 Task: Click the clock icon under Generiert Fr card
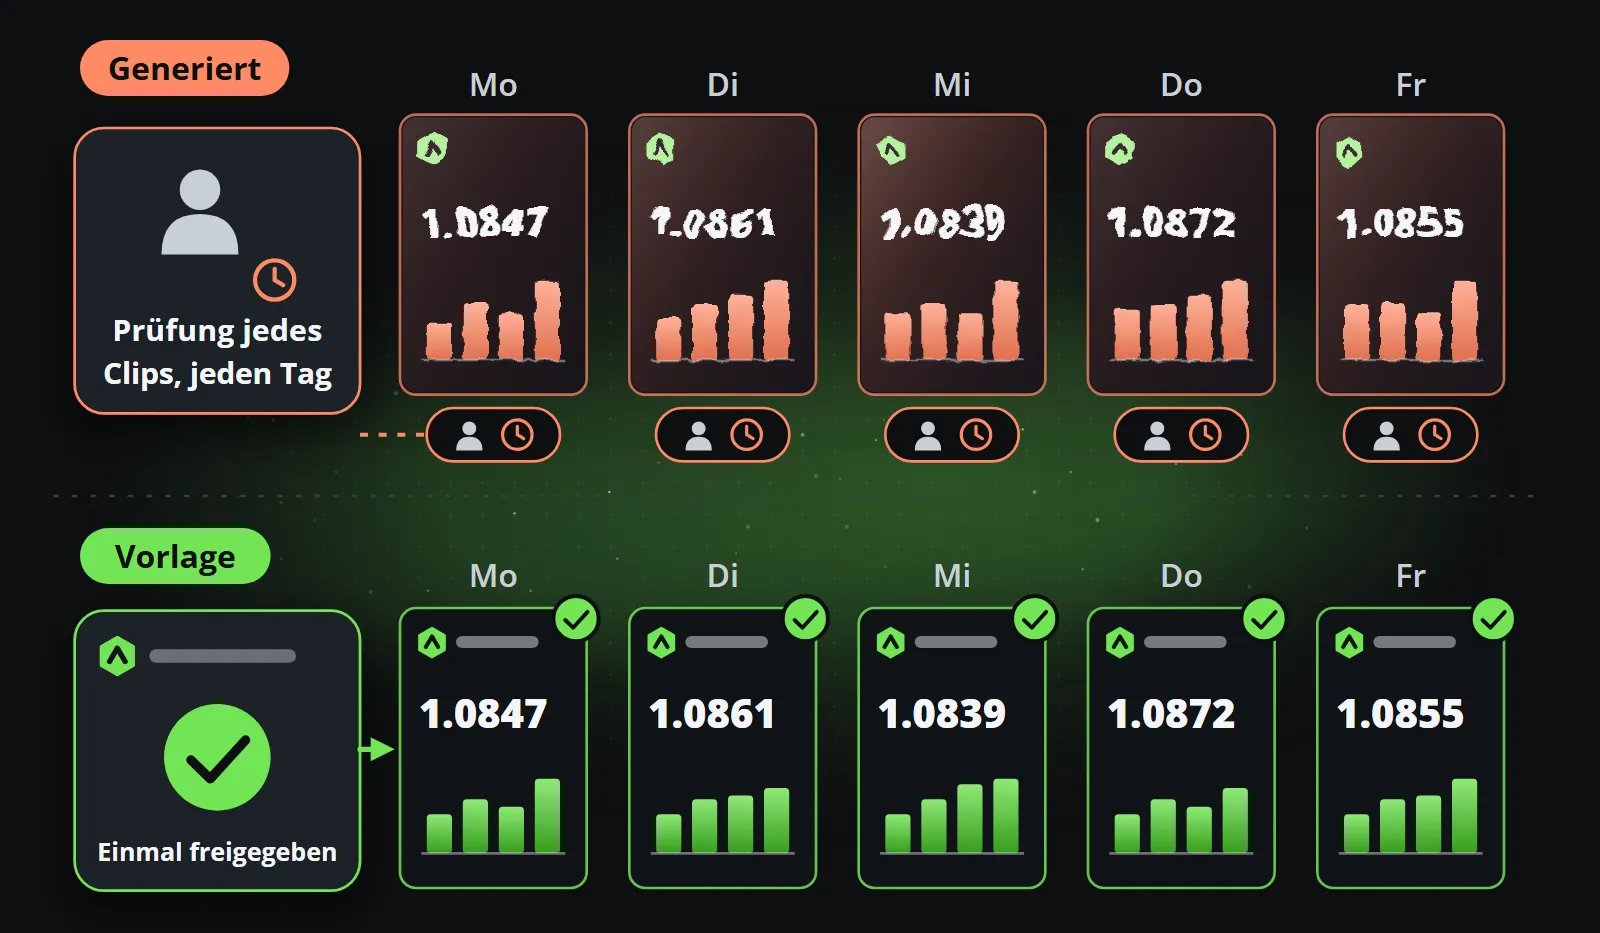(x=1434, y=435)
